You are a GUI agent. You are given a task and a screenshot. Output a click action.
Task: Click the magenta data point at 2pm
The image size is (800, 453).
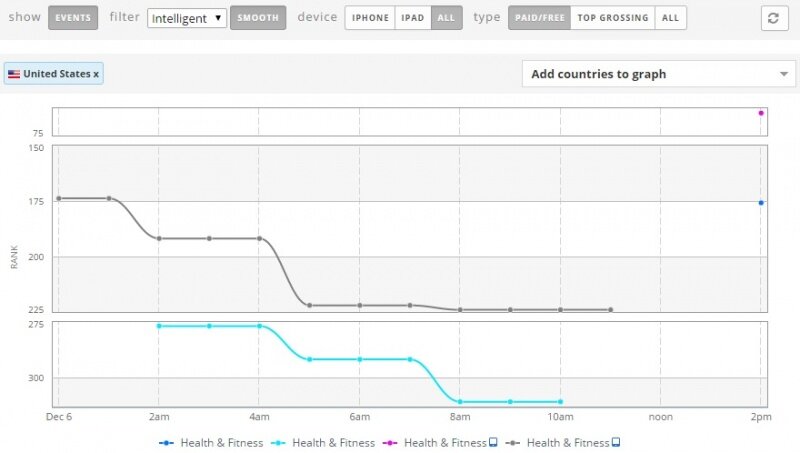761,113
